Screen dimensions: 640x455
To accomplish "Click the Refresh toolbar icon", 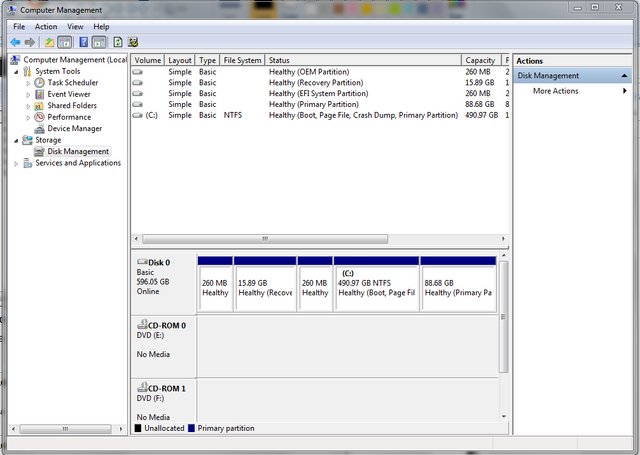I will click(x=118, y=42).
